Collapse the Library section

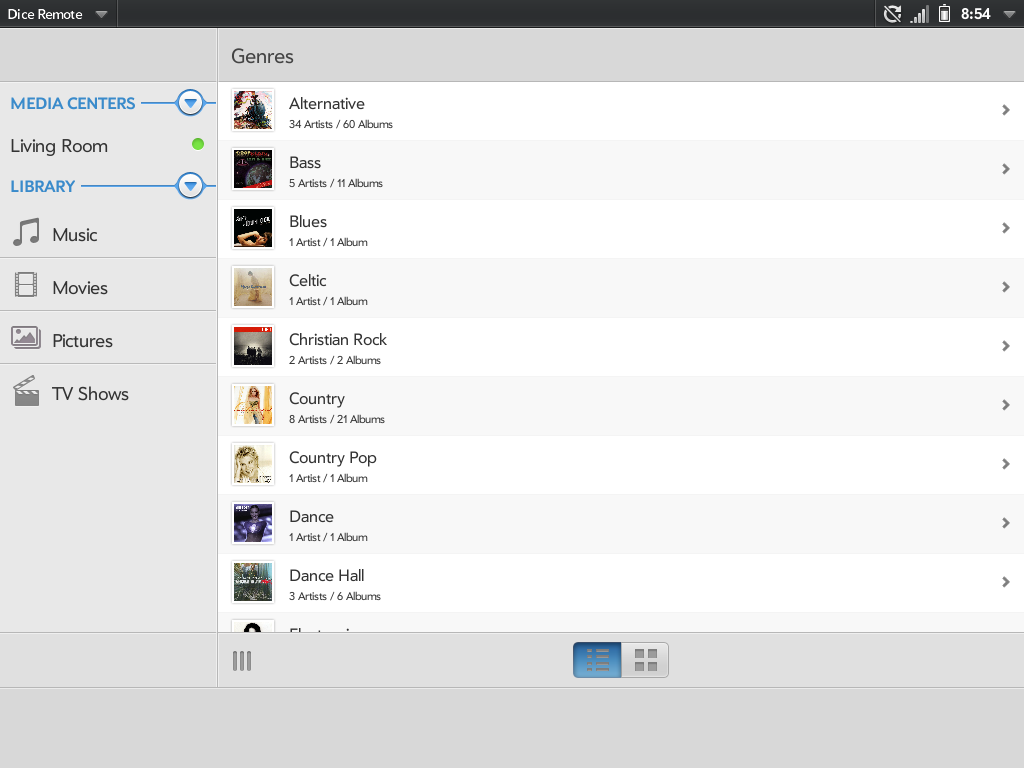click(x=190, y=186)
